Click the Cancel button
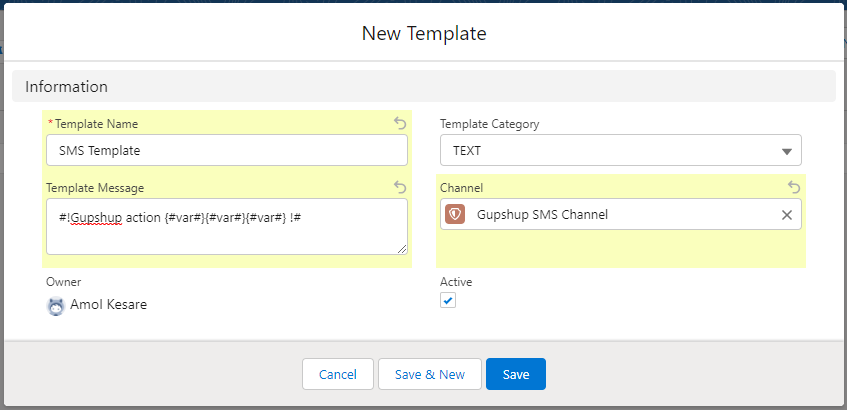Viewport: 847px width, 410px height. click(x=338, y=374)
